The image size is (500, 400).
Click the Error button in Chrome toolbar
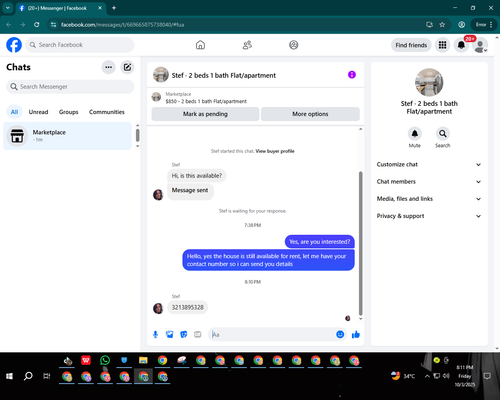tap(484, 25)
